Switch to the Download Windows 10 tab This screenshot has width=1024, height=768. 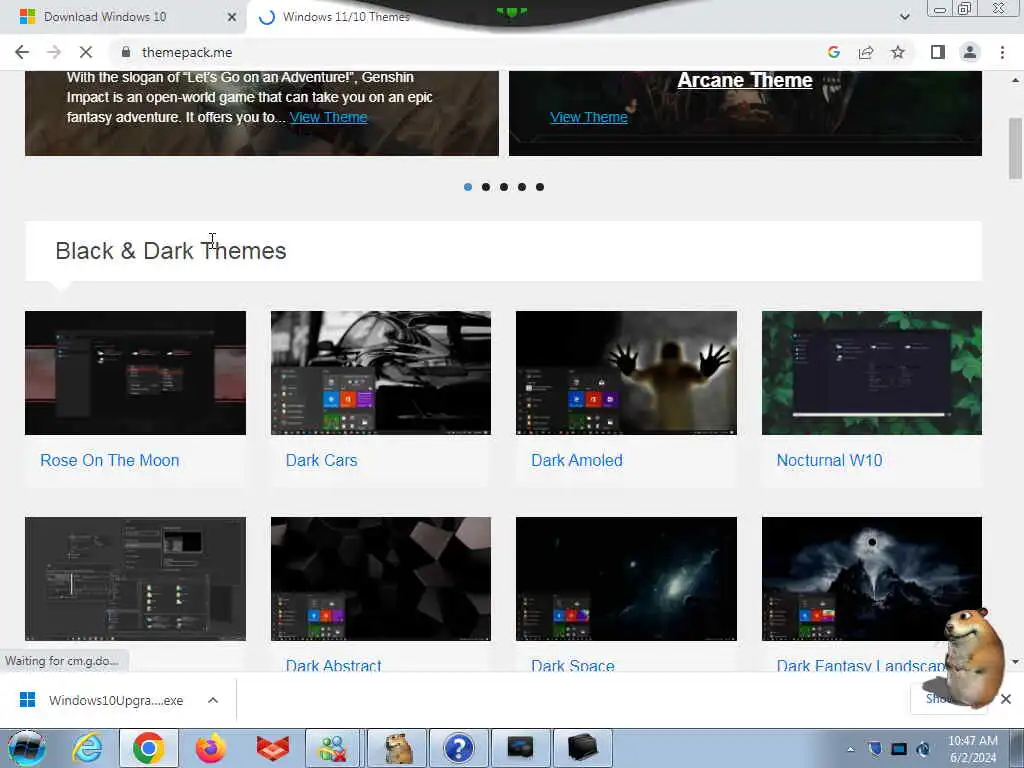[x=104, y=17]
